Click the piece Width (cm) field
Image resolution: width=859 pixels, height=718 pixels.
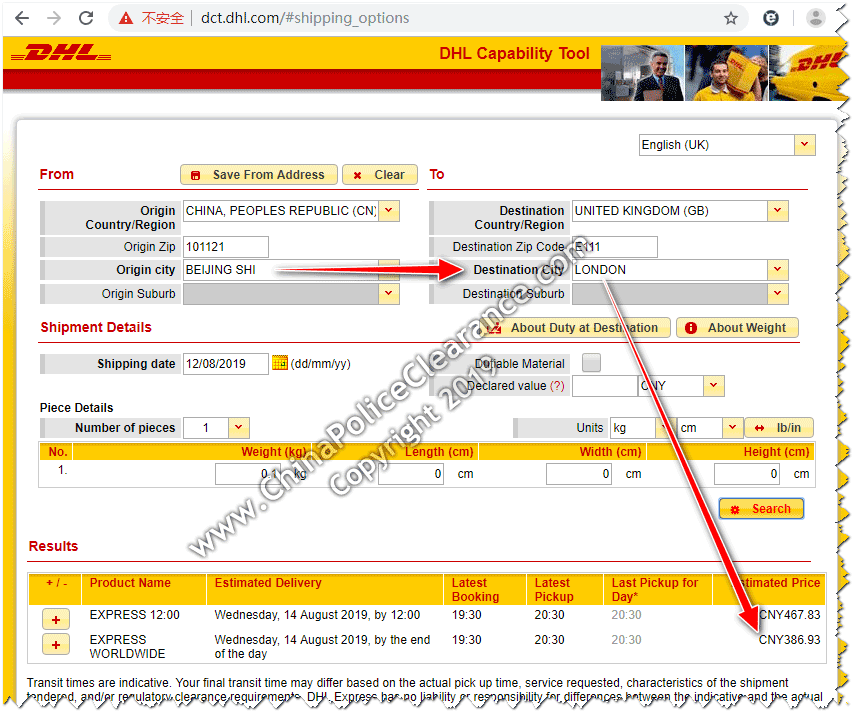pos(579,474)
